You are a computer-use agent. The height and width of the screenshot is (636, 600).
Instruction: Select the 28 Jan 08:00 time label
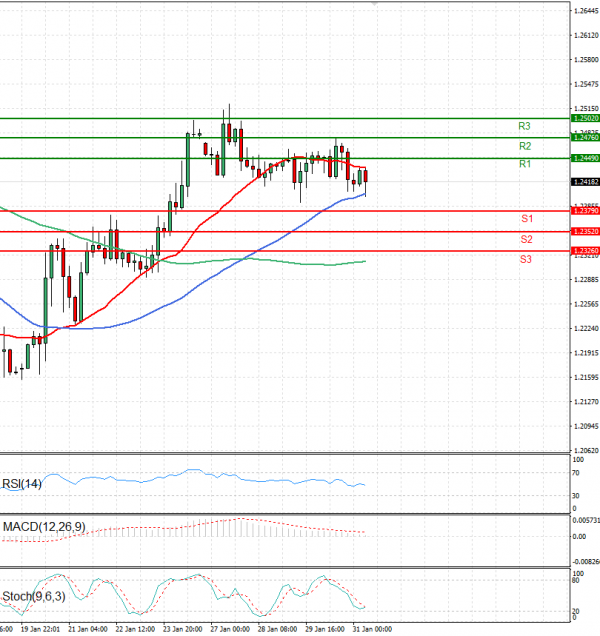point(277,629)
